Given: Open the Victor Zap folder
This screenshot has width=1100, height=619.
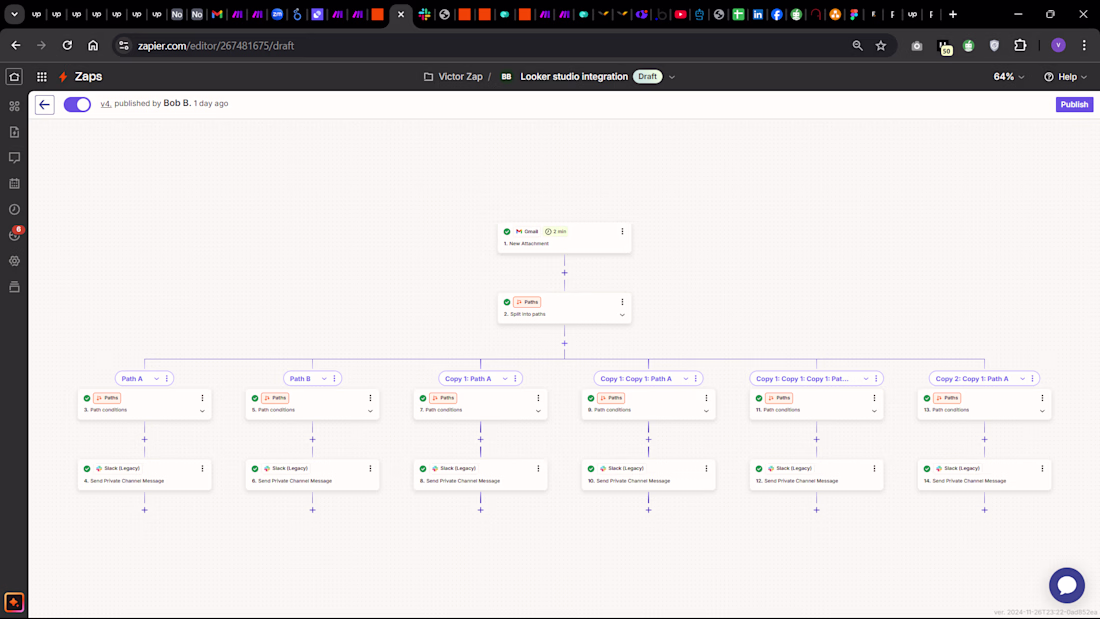Looking at the screenshot, I should click(453, 76).
